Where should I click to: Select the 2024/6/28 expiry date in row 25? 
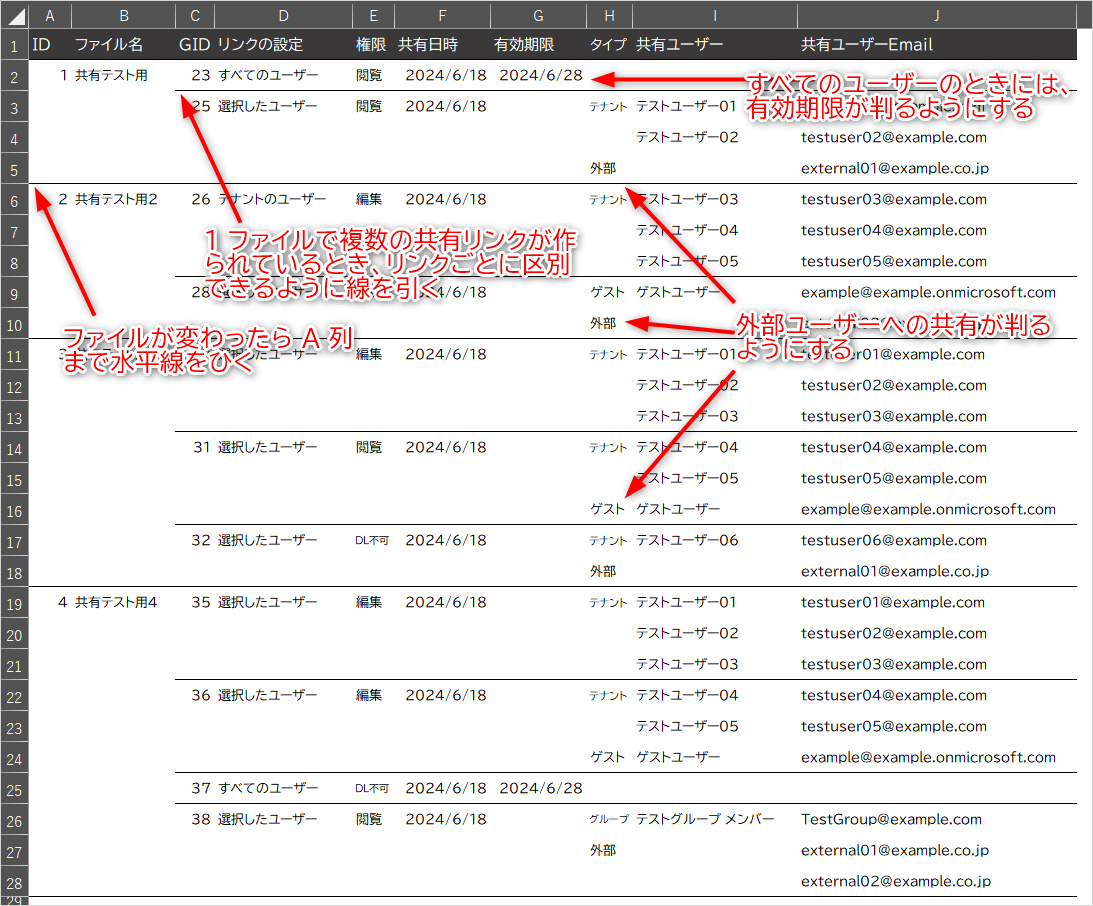click(540, 789)
